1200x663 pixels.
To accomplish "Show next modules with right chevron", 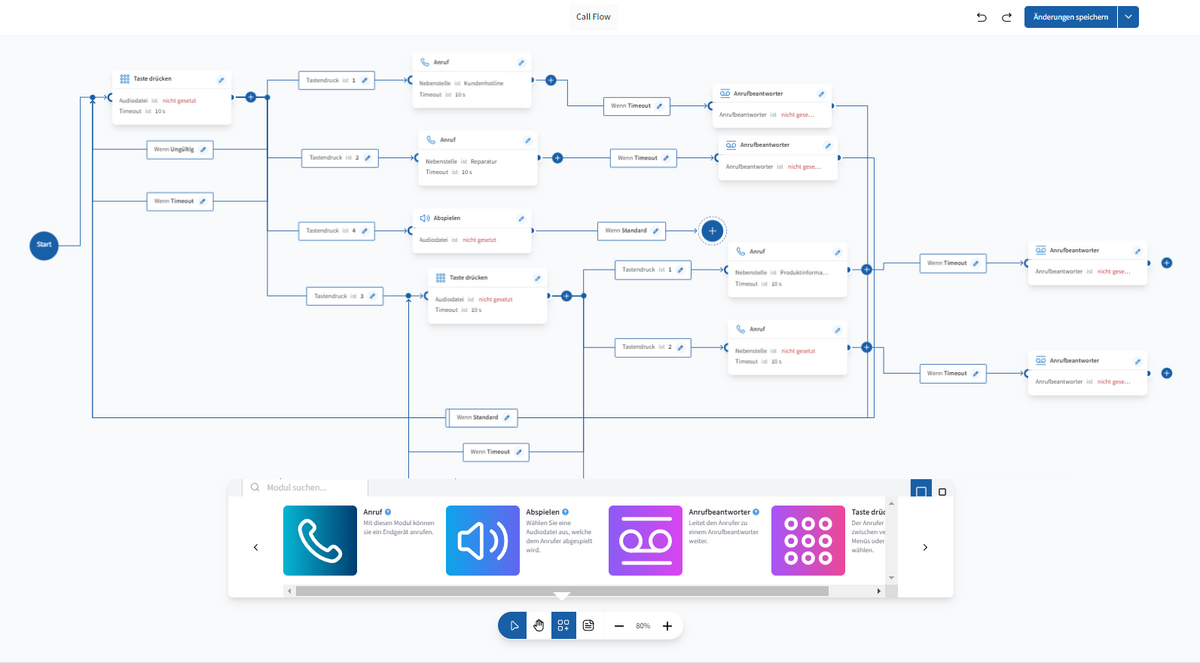I will (x=925, y=547).
